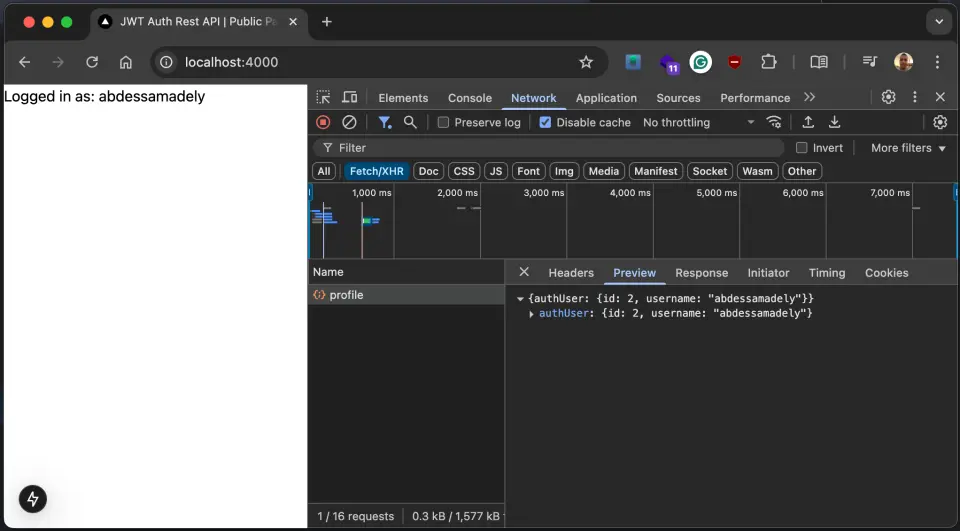Expand the authUser object in preview
The width and height of the screenshot is (960, 531).
coord(532,314)
